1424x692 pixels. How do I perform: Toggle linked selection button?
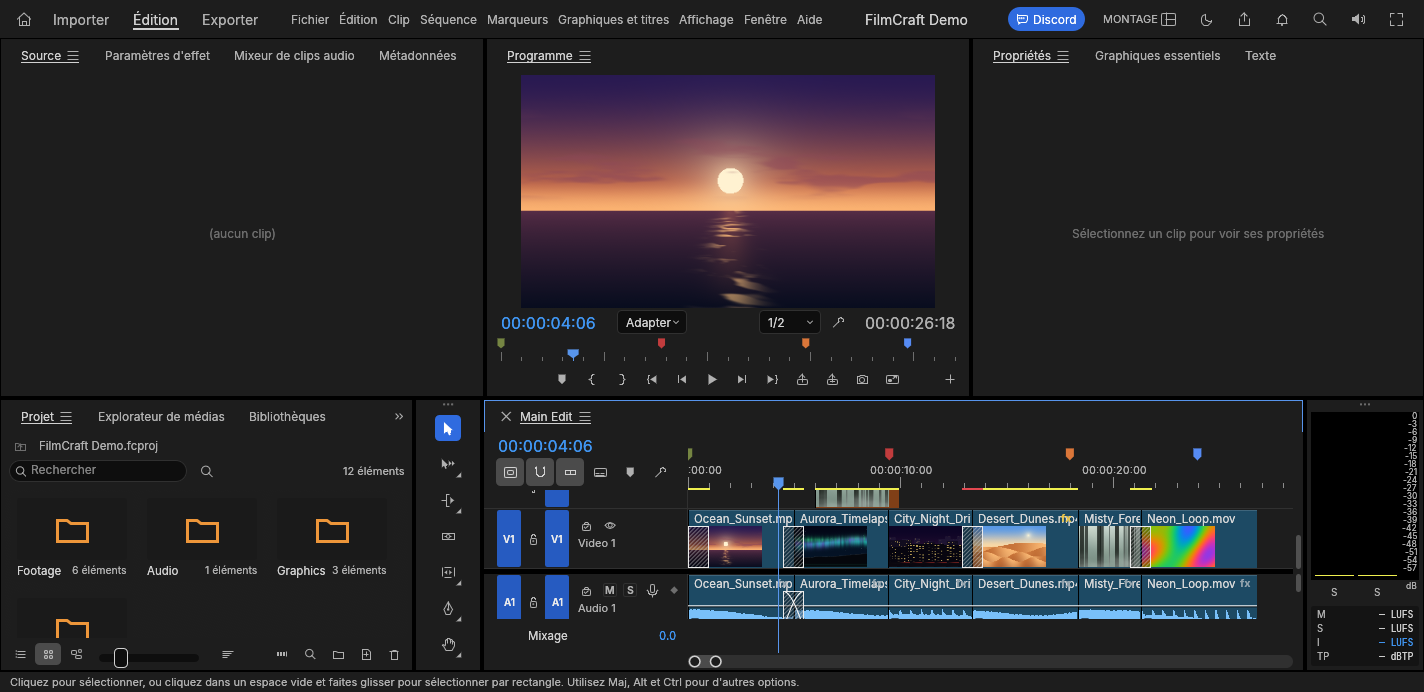point(570,472)
